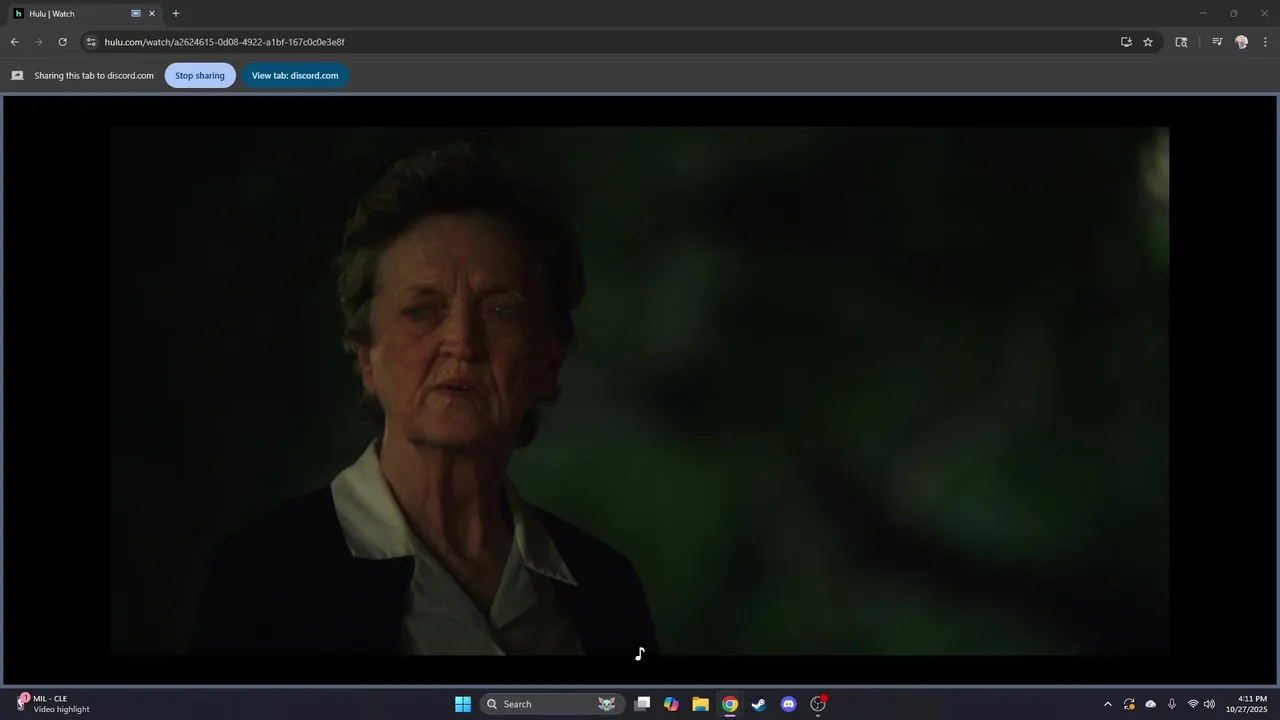1280x720 pixels.
Task: Open OneDrive cloud tray icon
Action: (x=1150, y=704)
